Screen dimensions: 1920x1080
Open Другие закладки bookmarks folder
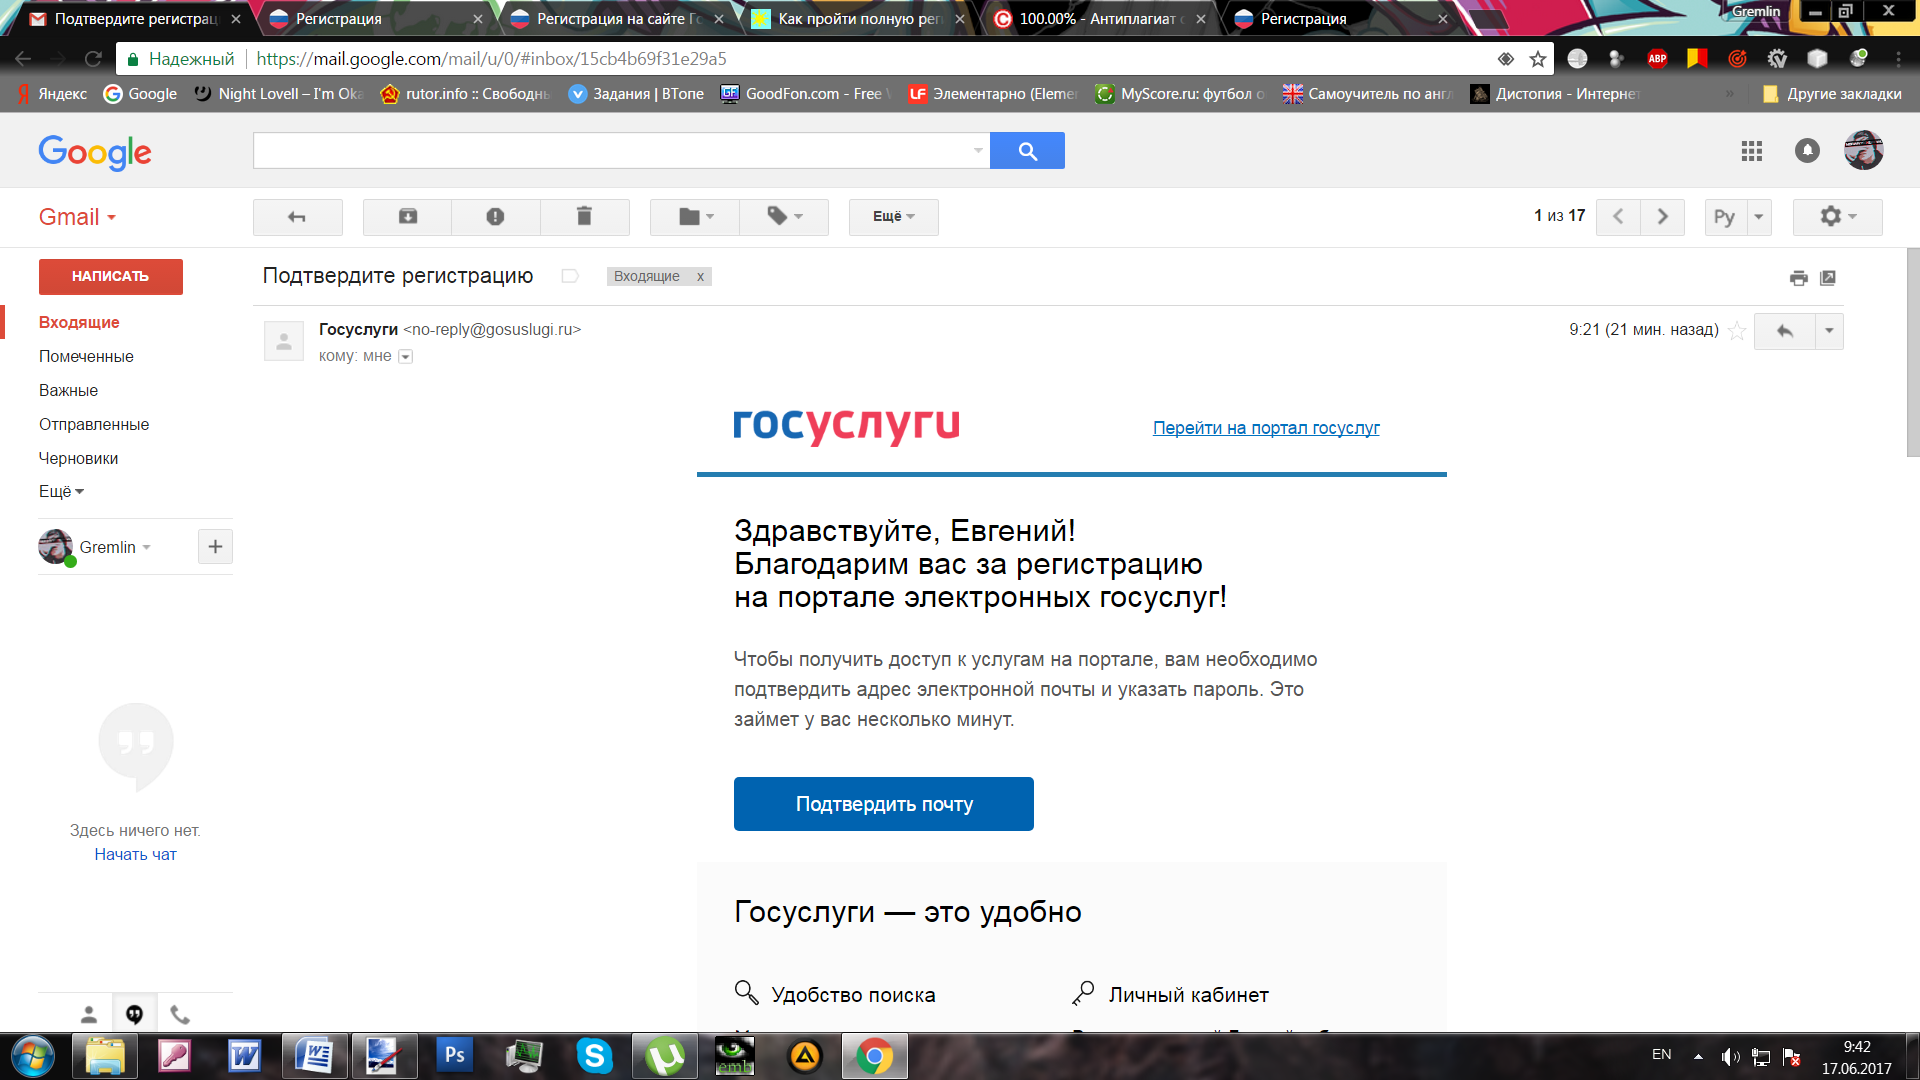click(x=1832, y=94)
